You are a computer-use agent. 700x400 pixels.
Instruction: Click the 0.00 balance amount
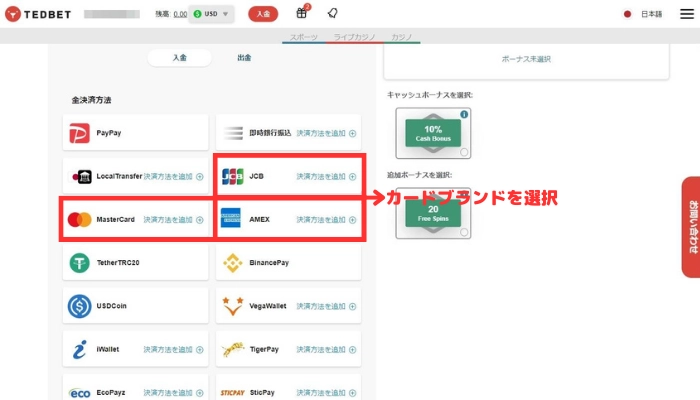[x=180, y=14]
